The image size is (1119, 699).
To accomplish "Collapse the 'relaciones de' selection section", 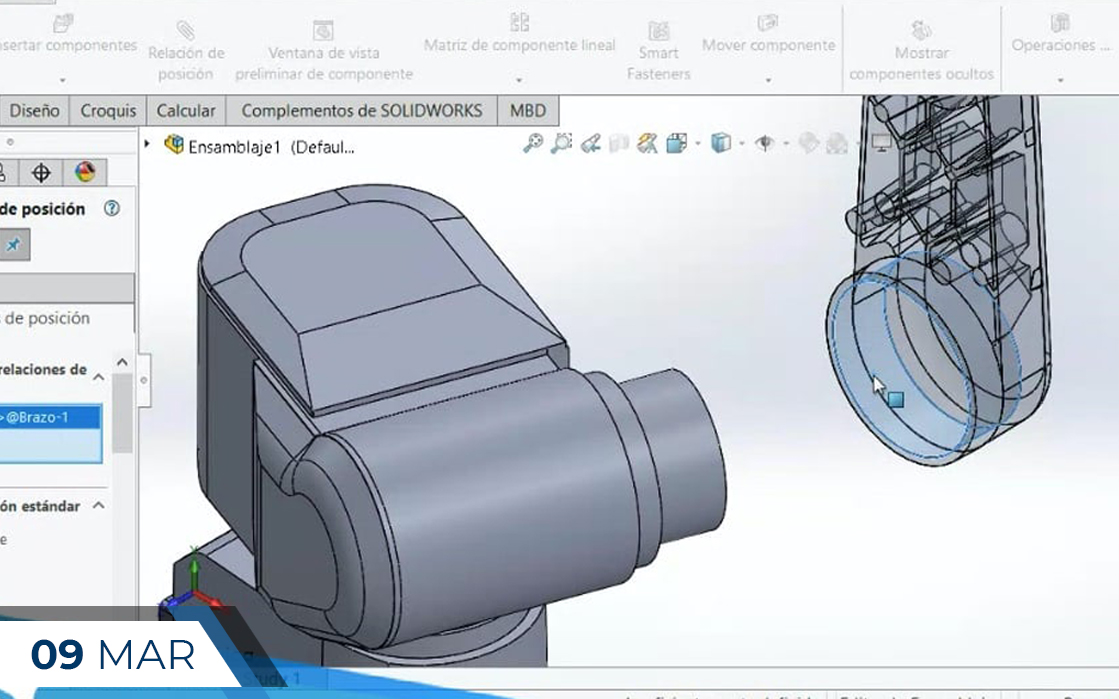I will coord(98,377).
